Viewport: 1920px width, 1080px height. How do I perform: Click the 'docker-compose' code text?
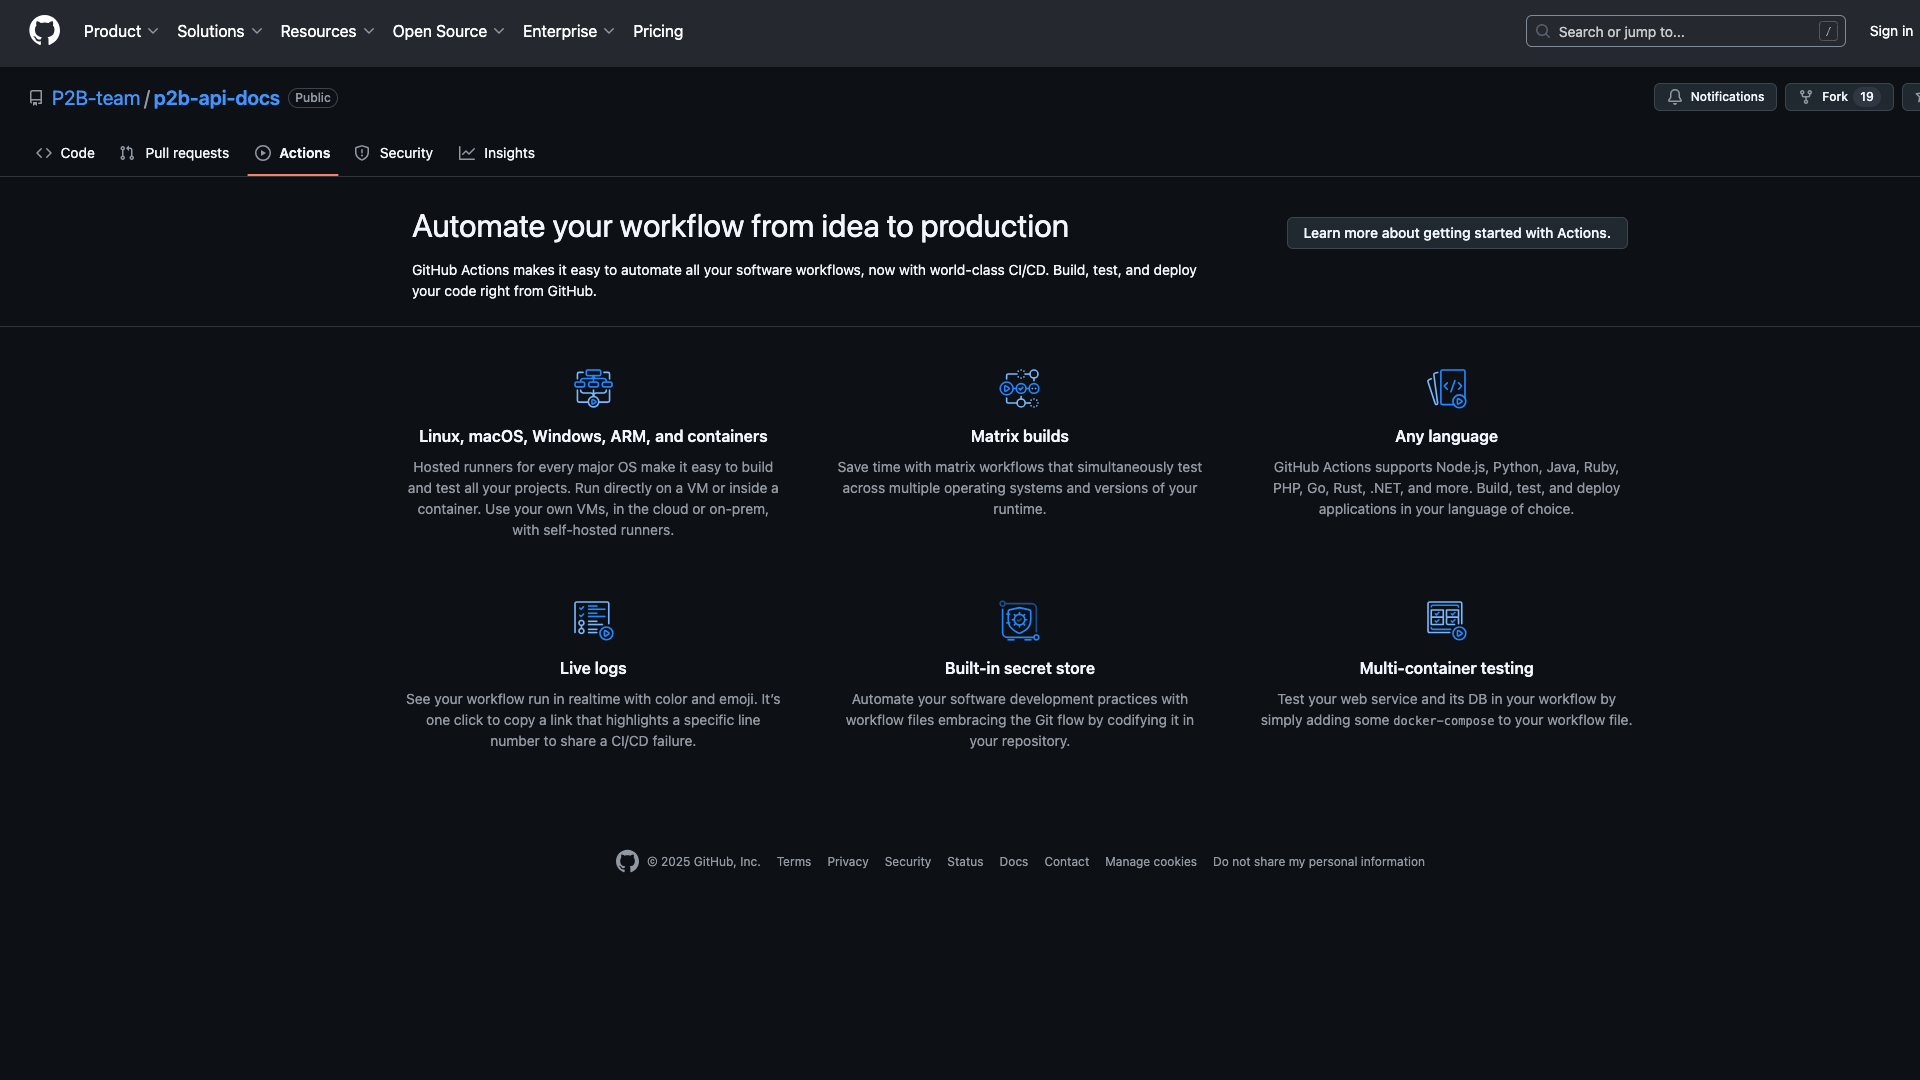click(x=1443, y=721)
